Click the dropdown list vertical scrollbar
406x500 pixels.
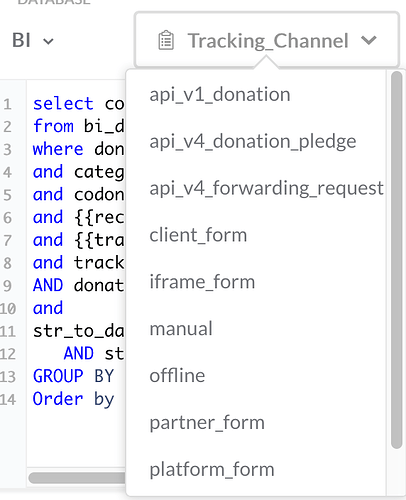click(x=396, y=260)
